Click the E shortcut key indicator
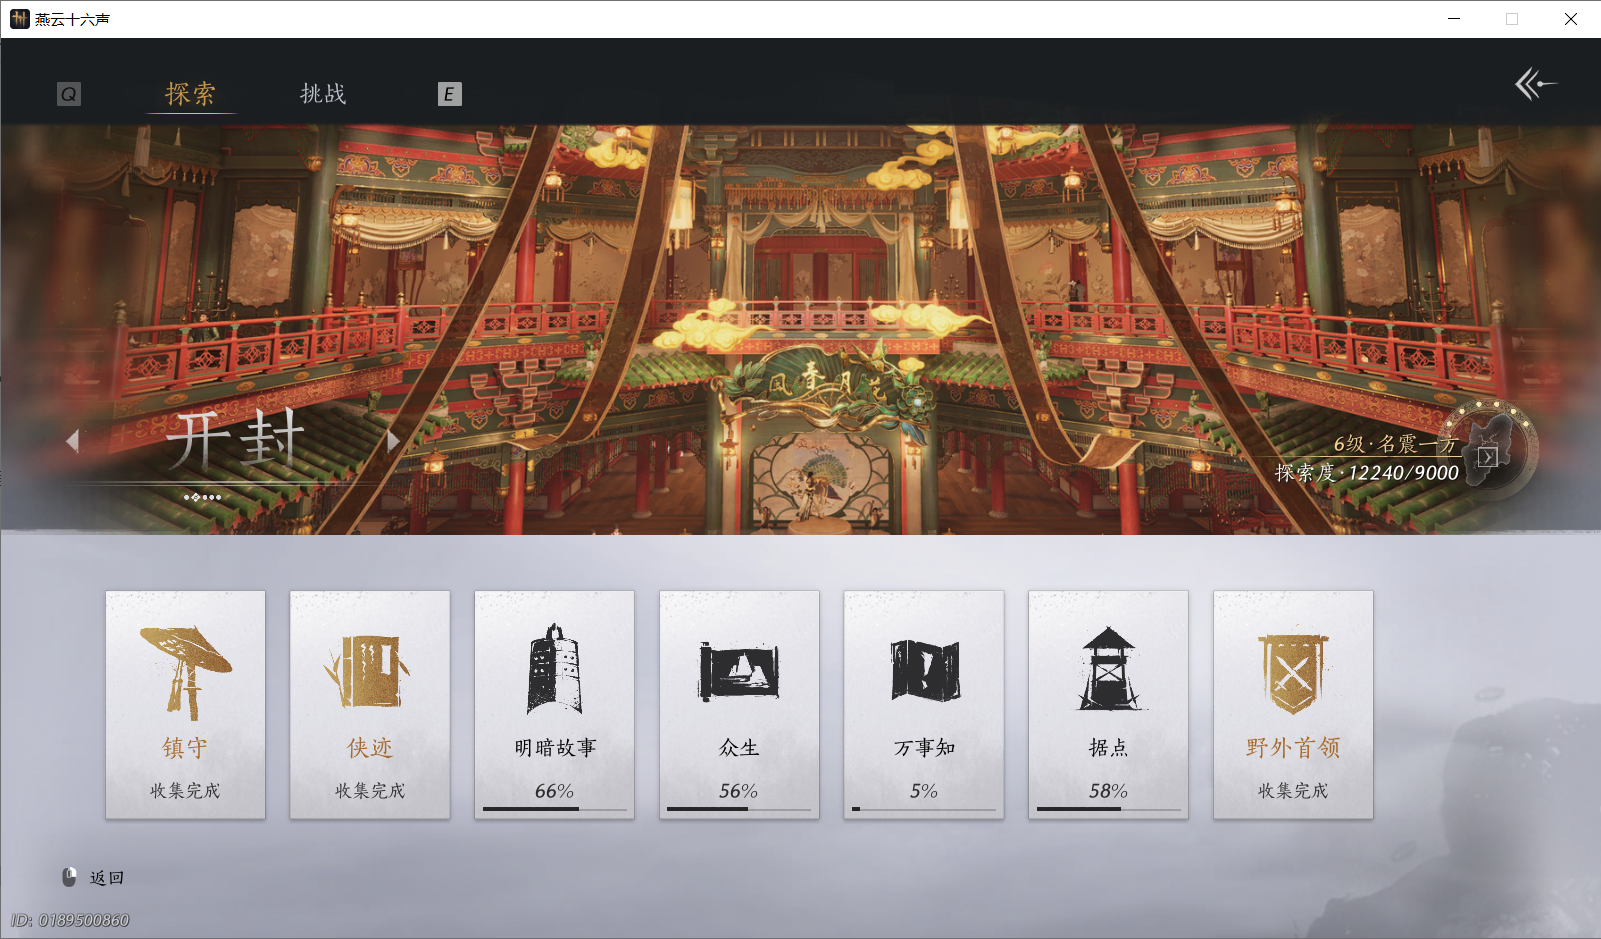Image resolution: width=1601 pixels, height=939 pixels. coord(450,93)
